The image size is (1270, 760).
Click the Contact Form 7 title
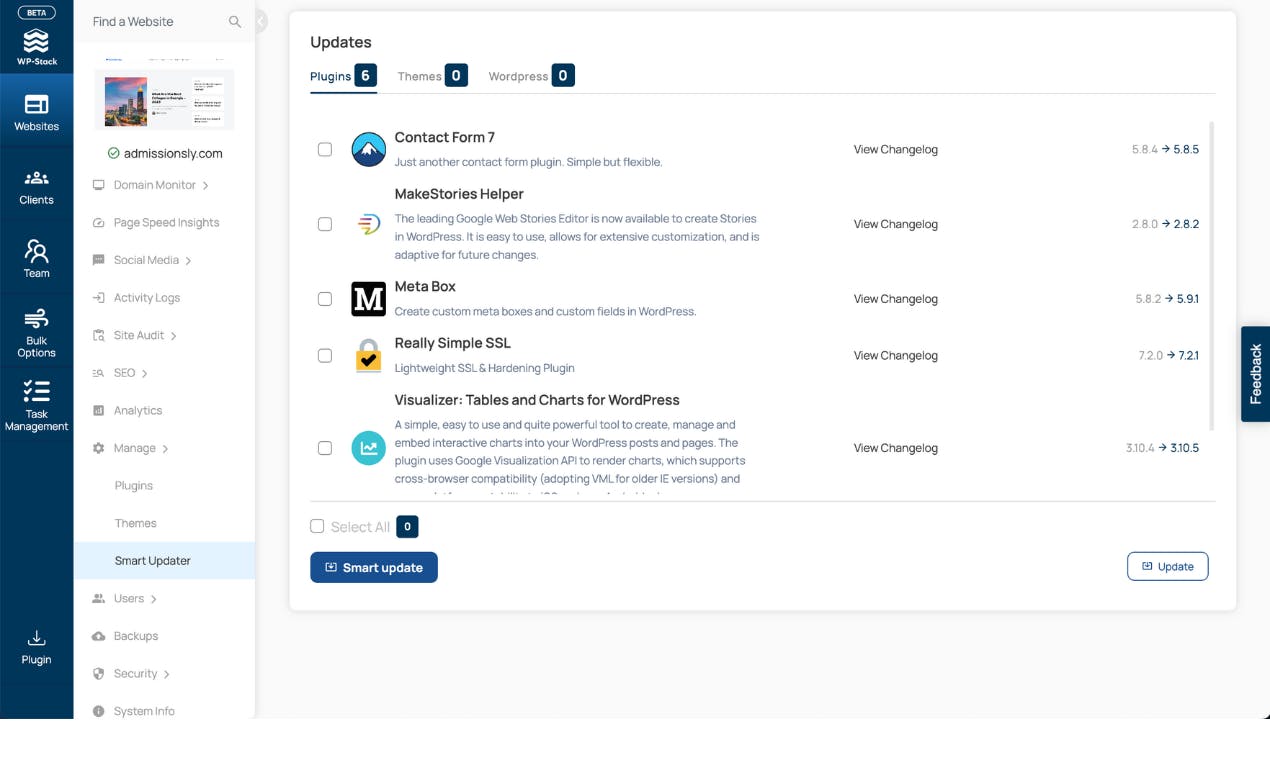pos(444,138)
